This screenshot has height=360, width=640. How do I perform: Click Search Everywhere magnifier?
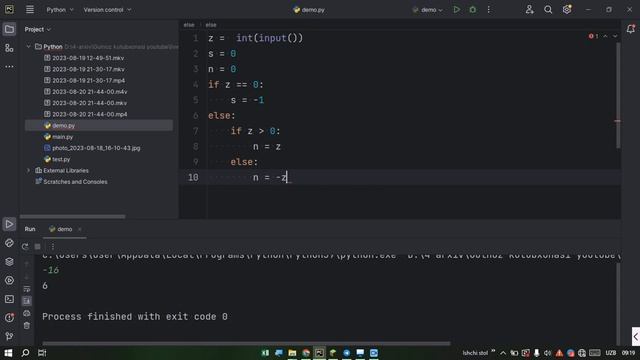click(548, 9)
